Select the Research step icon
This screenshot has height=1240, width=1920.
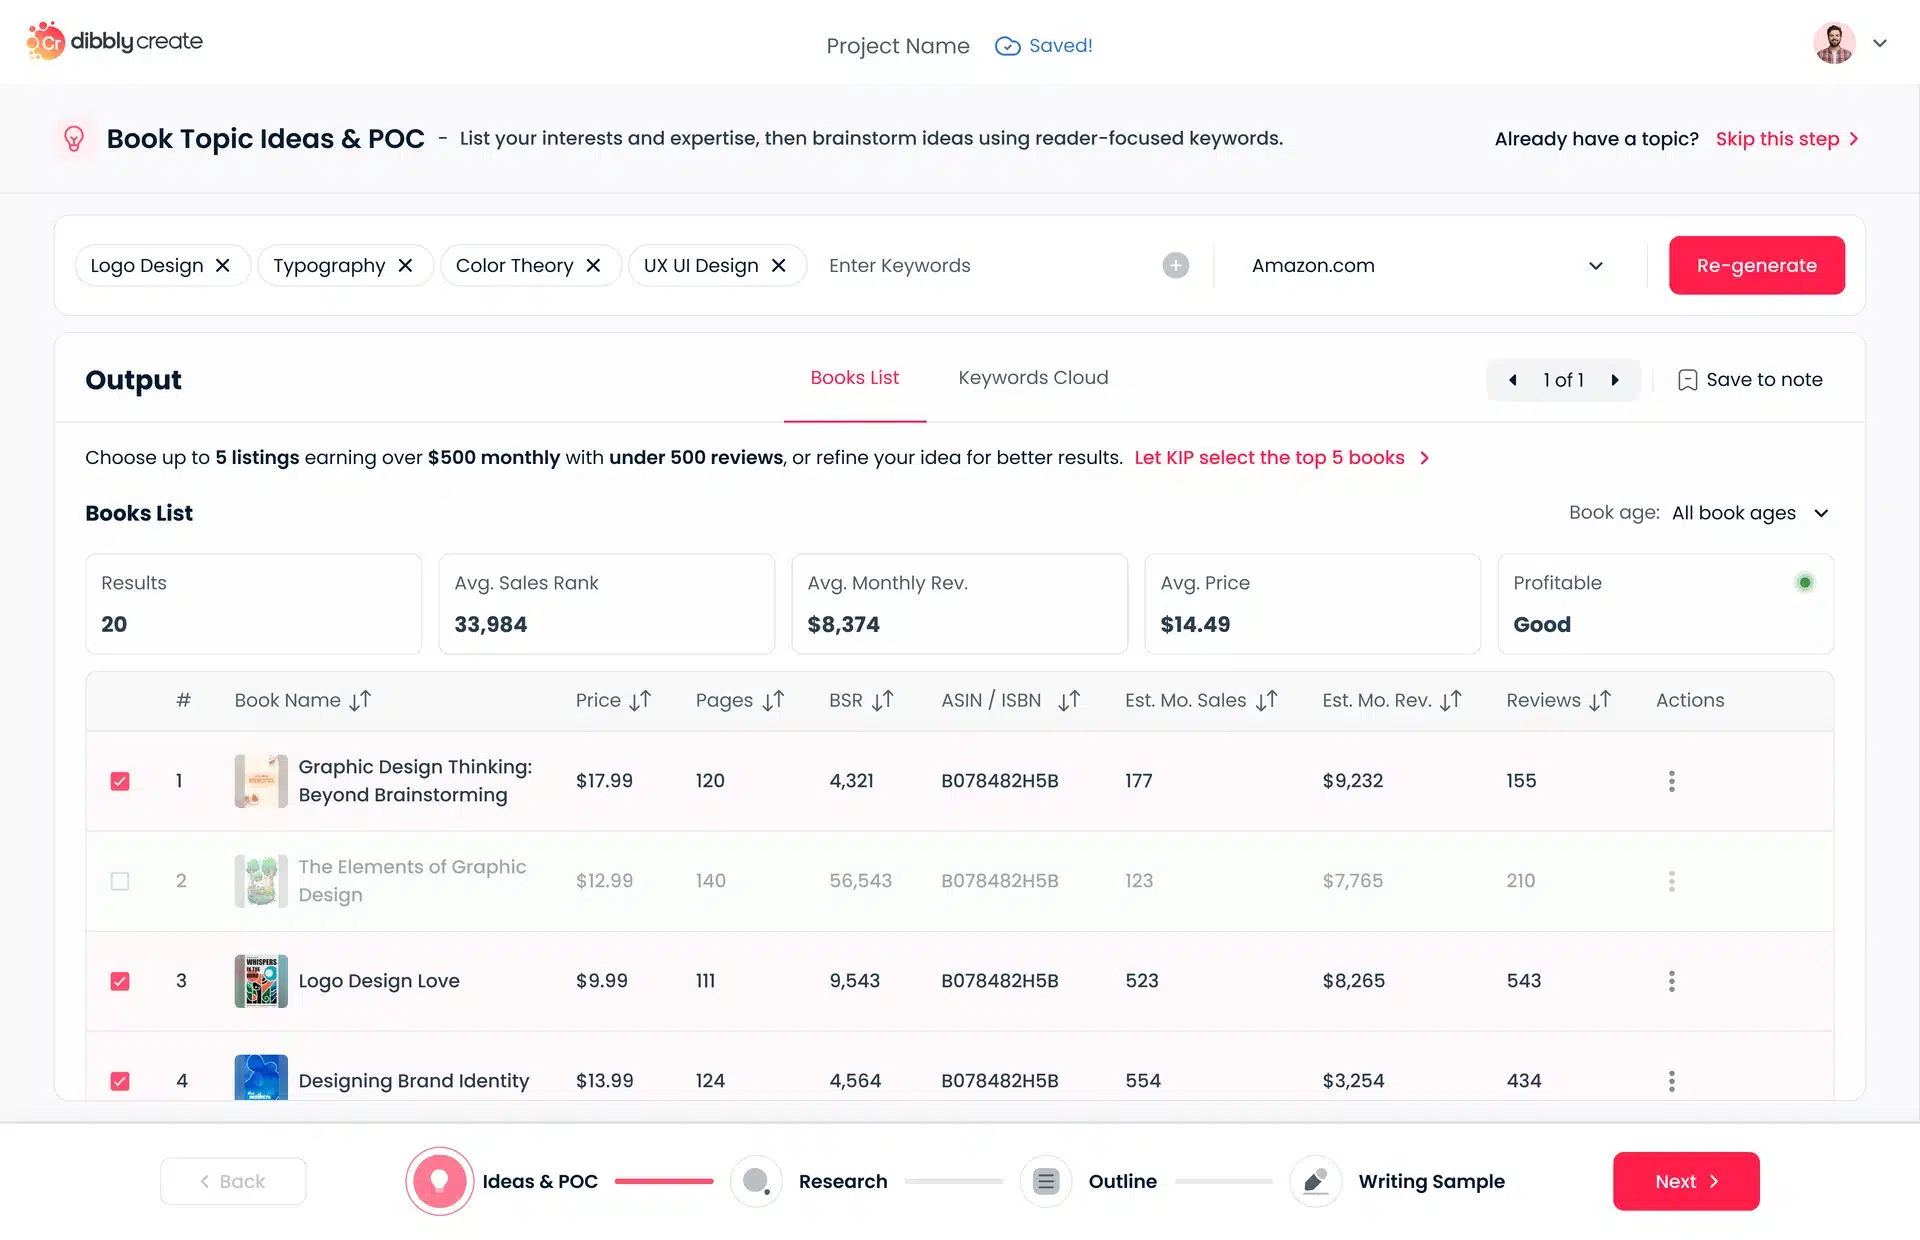coord(756,1181)
